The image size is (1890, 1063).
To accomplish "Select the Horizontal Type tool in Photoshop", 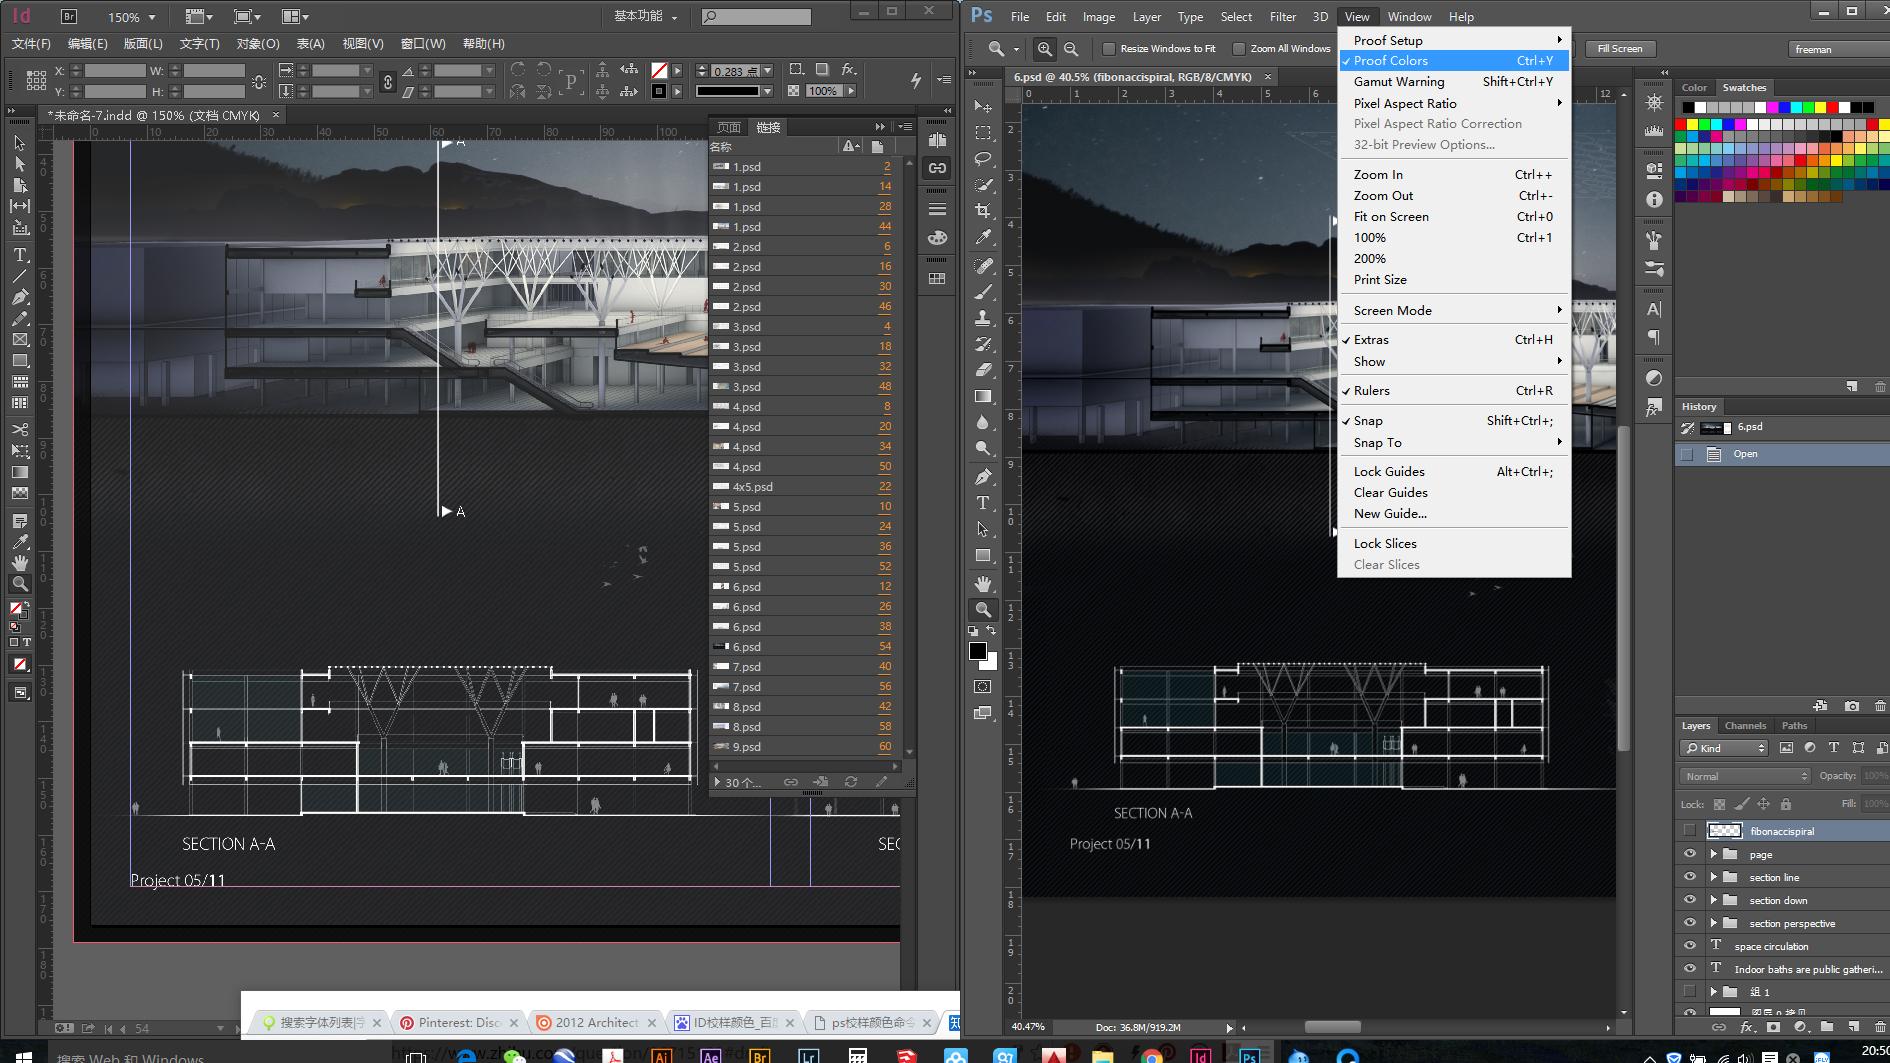I will click(x=984, y=502).
